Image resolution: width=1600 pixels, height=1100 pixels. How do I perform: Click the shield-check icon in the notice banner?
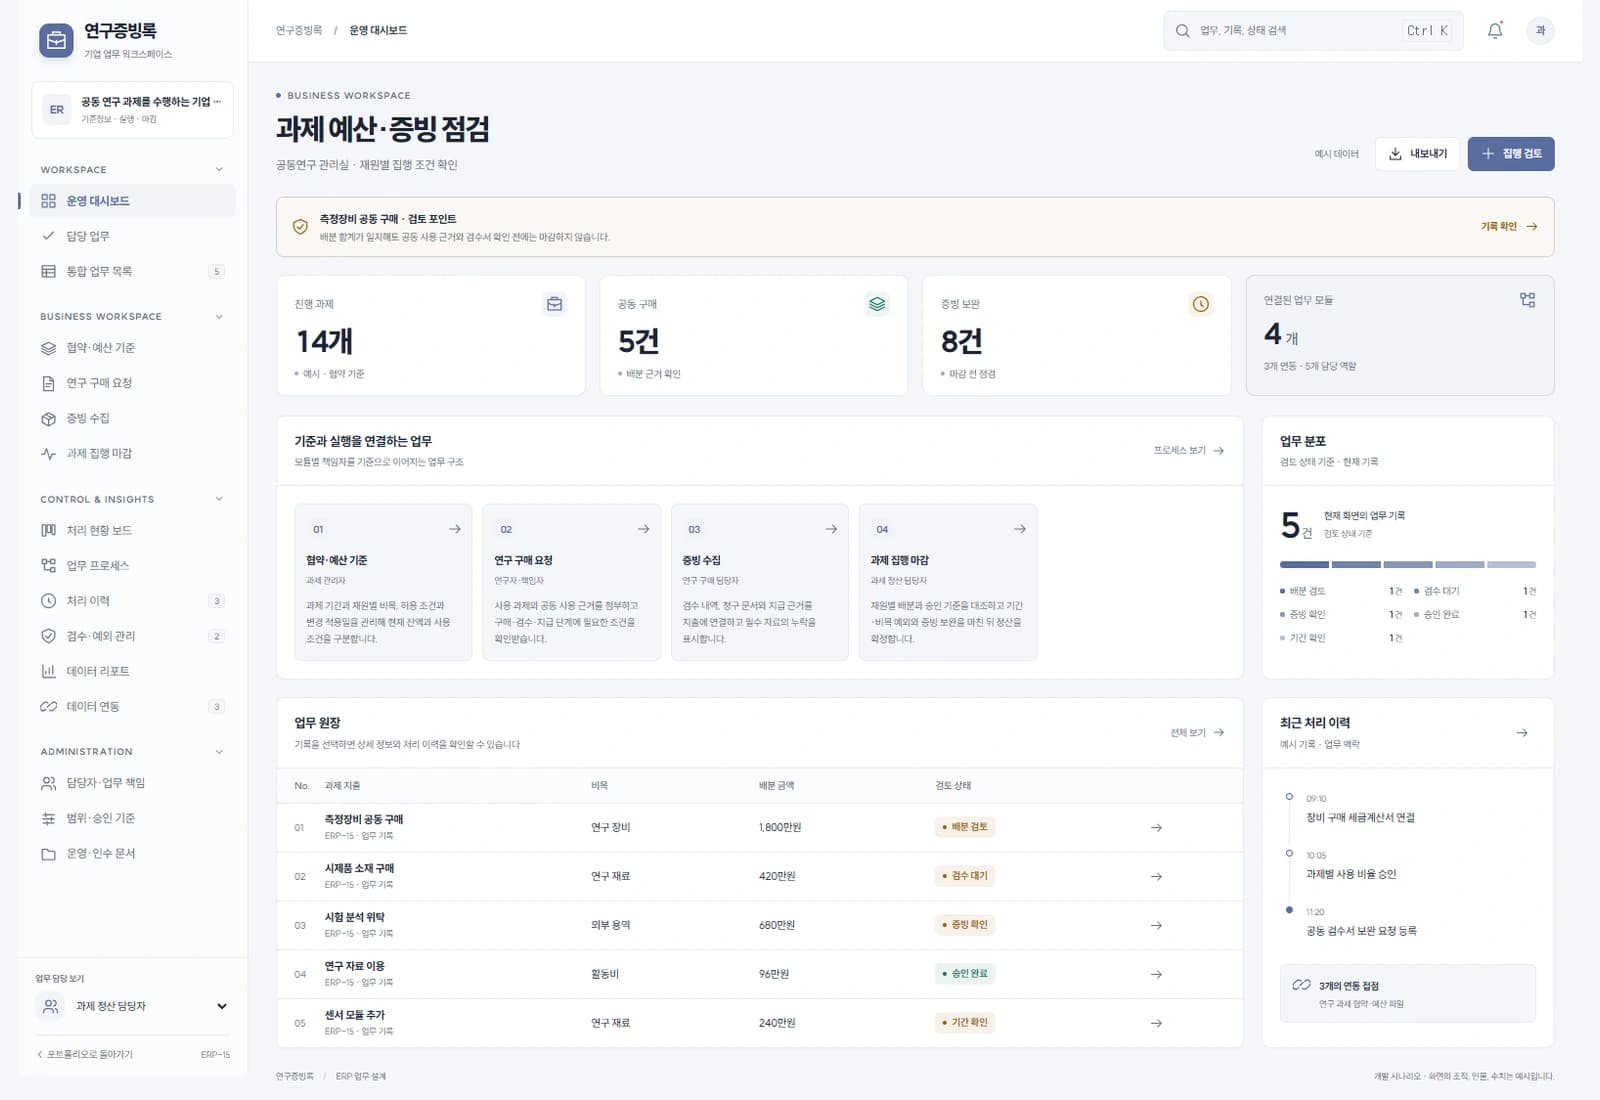(x=300, y=227)
